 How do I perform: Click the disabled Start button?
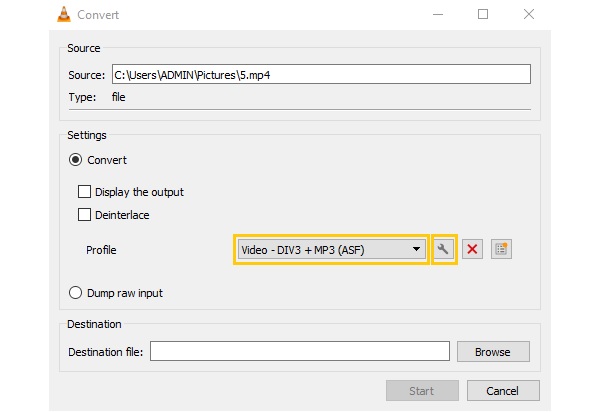pyautogui.click(x=422, y=391)
